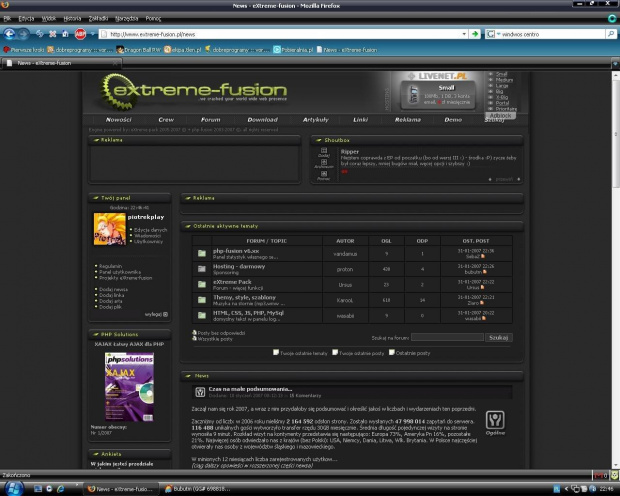Open the Pierwsze kroki bookmark
This screenshot has height=496, width=620.
click(24, 50)
